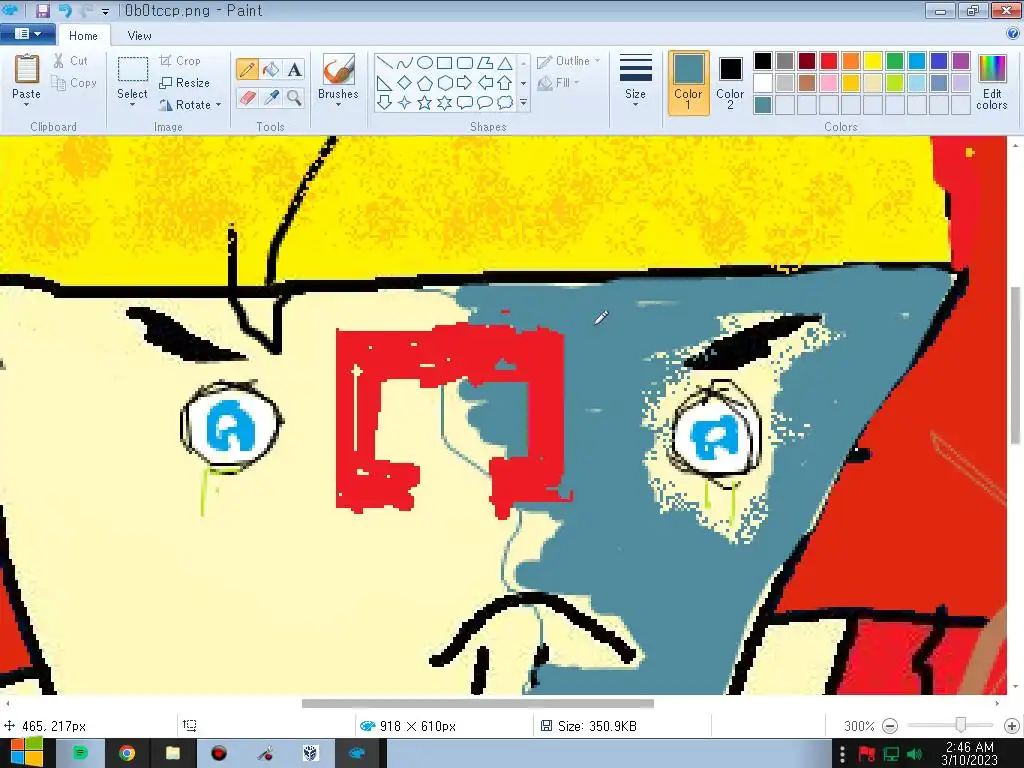This screenshot has height=768, width=1024.
Task: Select the Pencil tool
Action: click(248, 69)
